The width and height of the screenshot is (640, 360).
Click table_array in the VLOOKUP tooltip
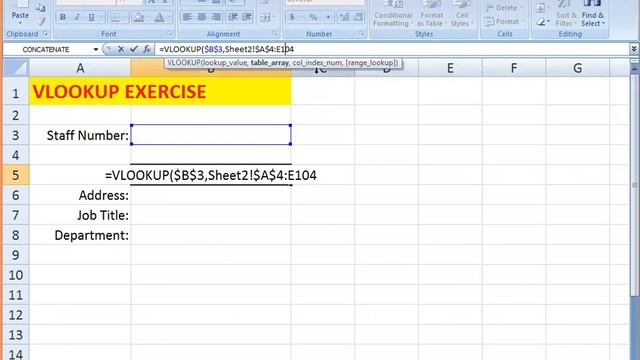pos(269,63)
